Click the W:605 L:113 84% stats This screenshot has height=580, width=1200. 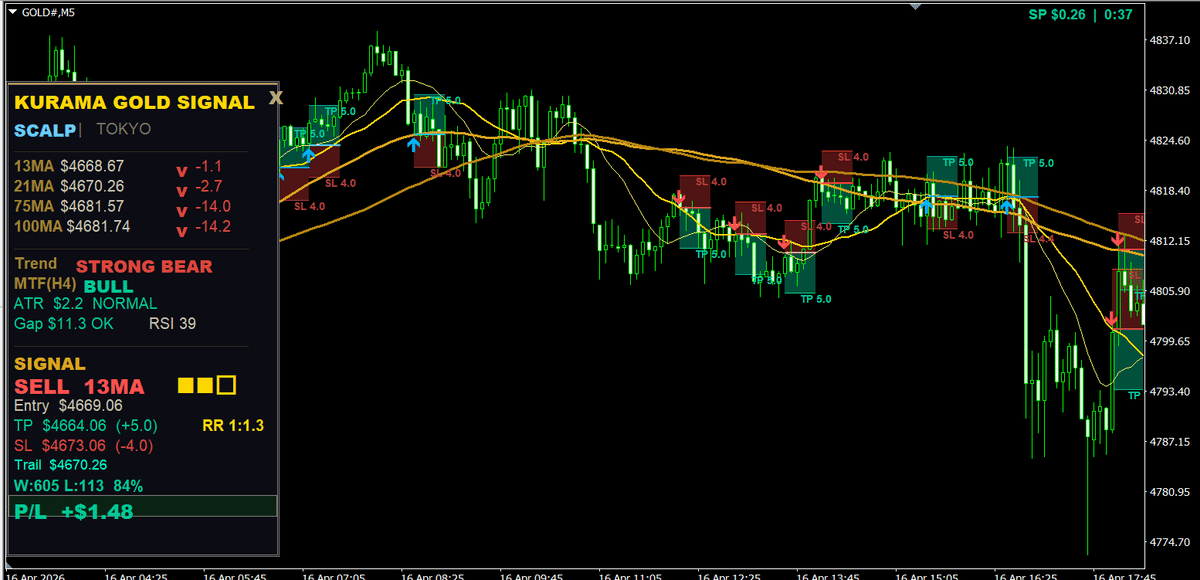click(x=78, y=486)
